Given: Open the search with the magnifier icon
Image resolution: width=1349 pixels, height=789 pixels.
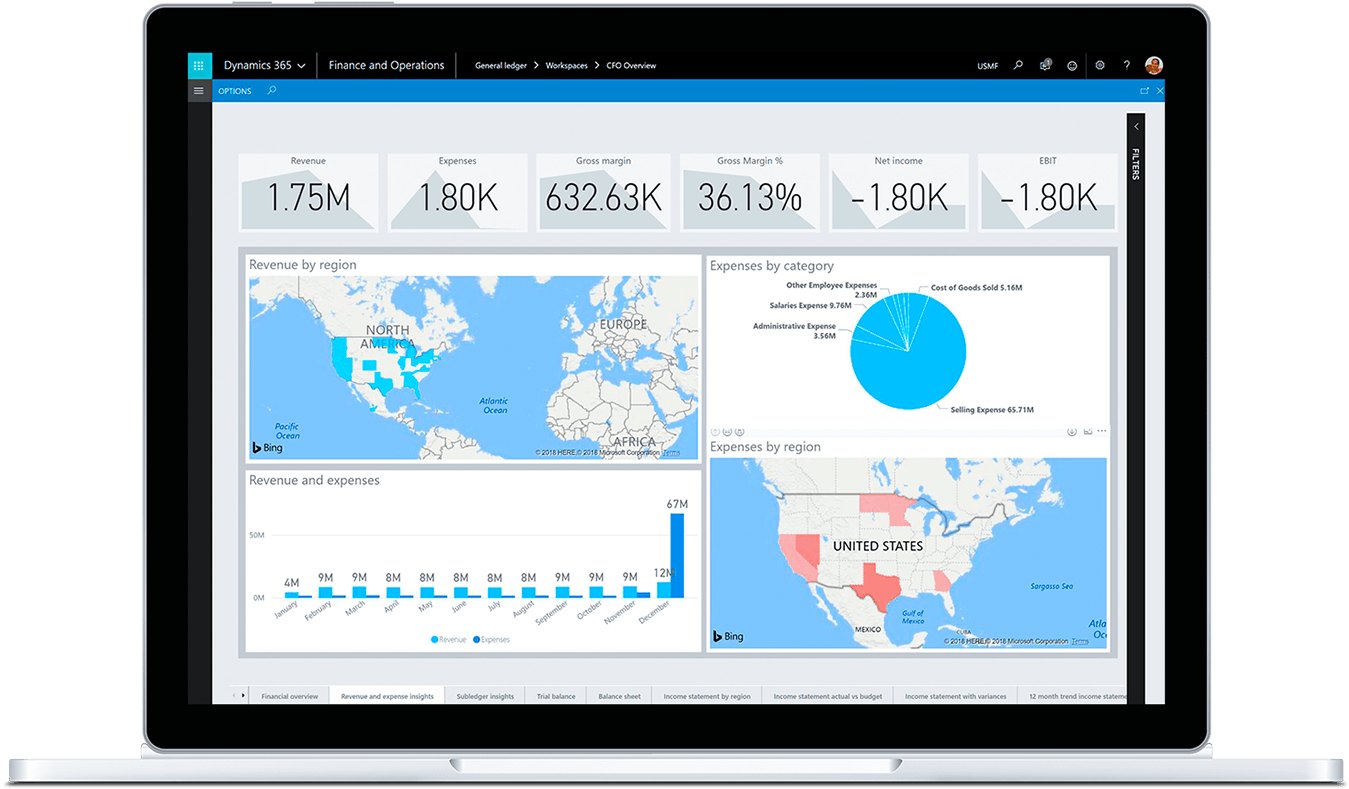Looking at the screenshot, I should [1017, 64].
